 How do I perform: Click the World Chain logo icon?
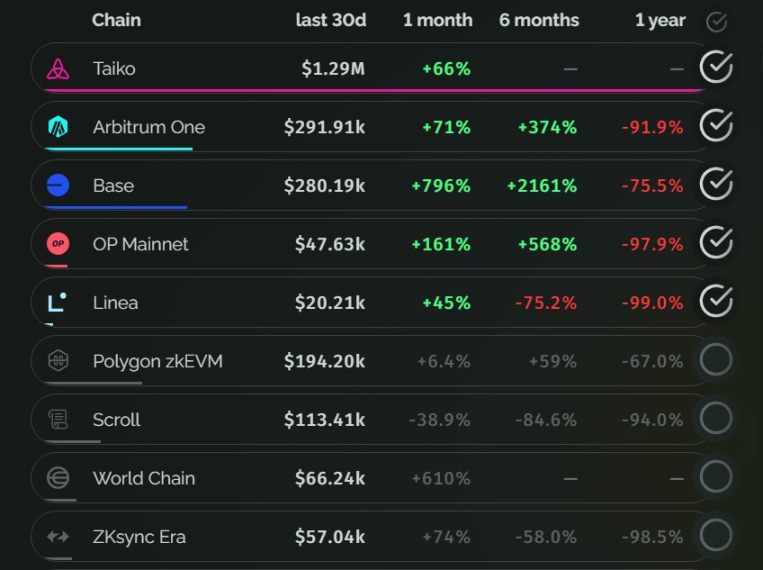58,478
